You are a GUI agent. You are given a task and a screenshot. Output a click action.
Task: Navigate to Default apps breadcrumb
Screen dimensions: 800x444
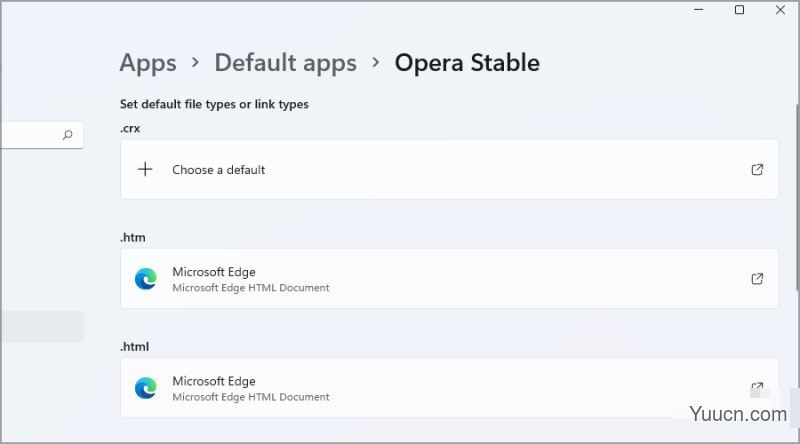click(x=285, y=63)
